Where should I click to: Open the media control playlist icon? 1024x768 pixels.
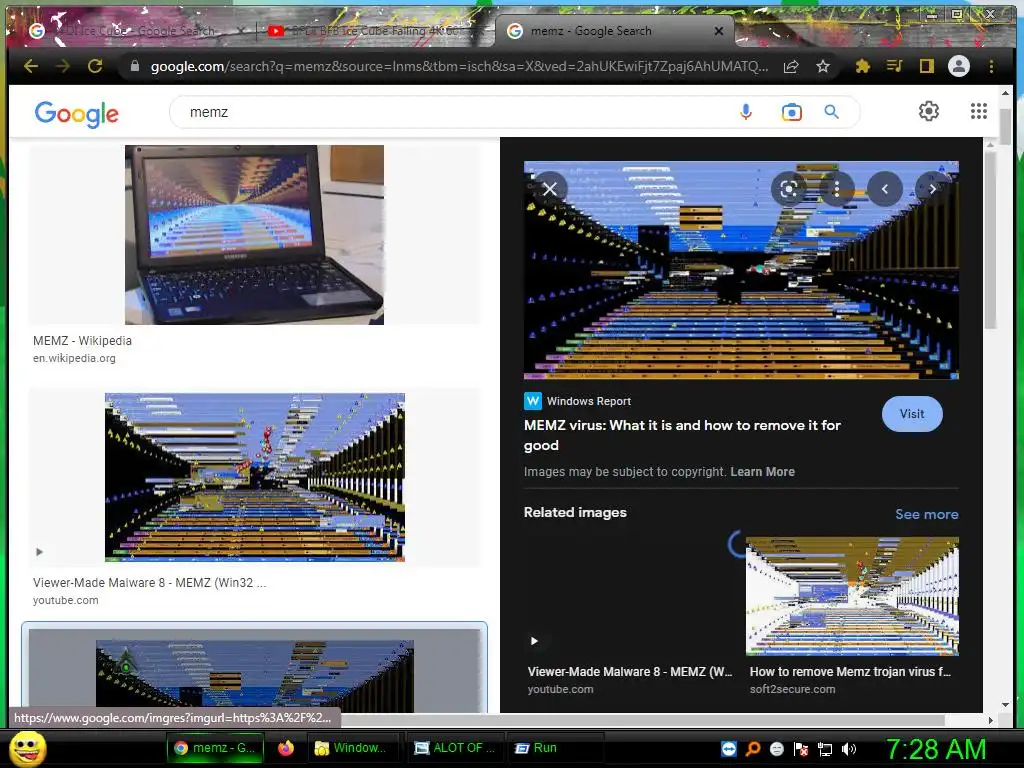(895, 66)
